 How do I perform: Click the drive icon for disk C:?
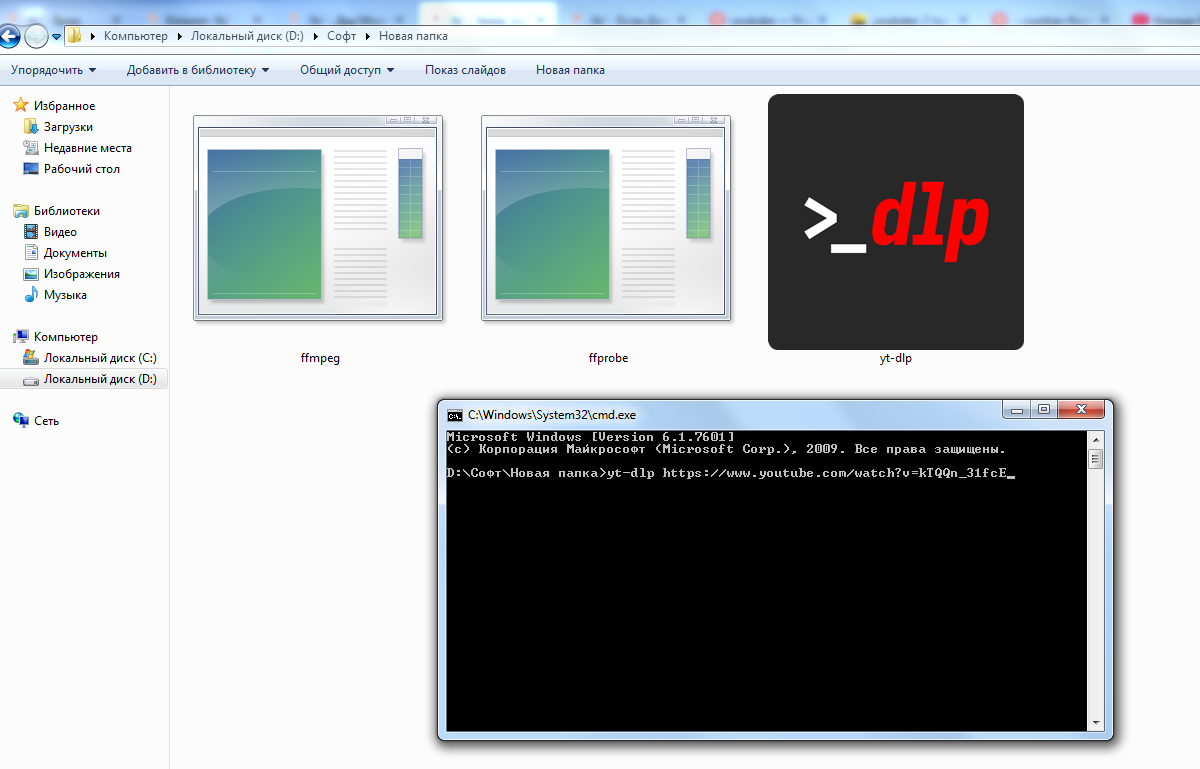(x=31, y=358)
